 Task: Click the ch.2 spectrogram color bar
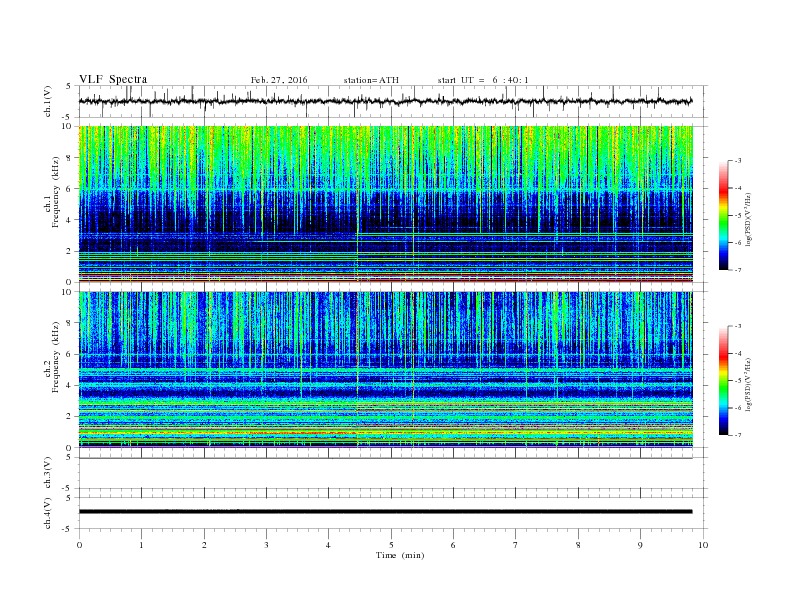point(724,380)
